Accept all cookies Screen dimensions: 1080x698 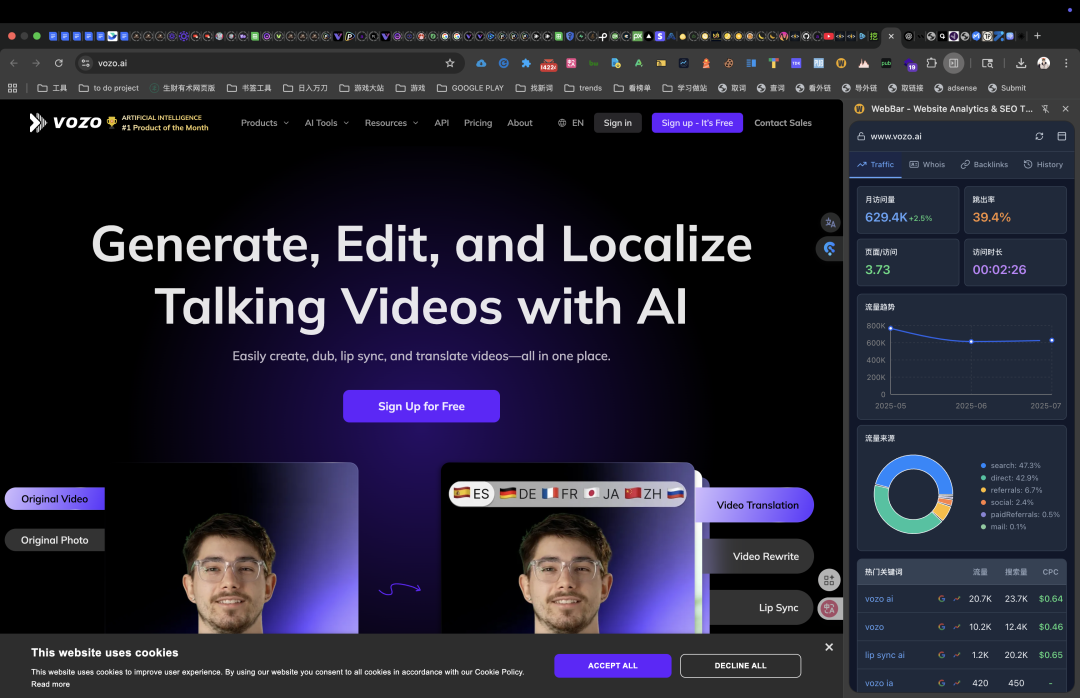click(x=612, y=666)
